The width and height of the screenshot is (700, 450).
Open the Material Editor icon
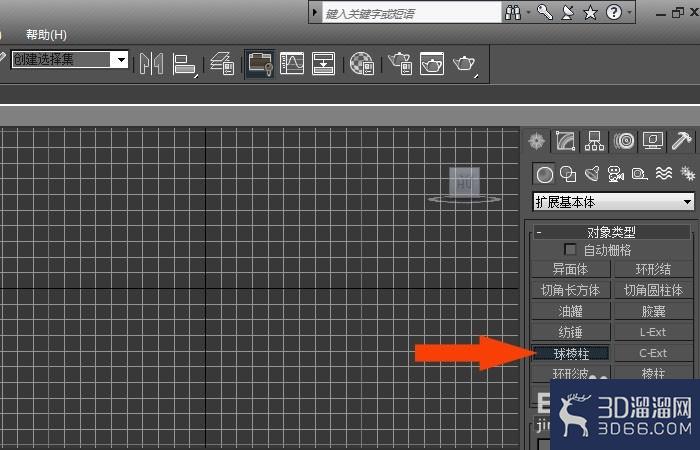[x=362, y=63]
